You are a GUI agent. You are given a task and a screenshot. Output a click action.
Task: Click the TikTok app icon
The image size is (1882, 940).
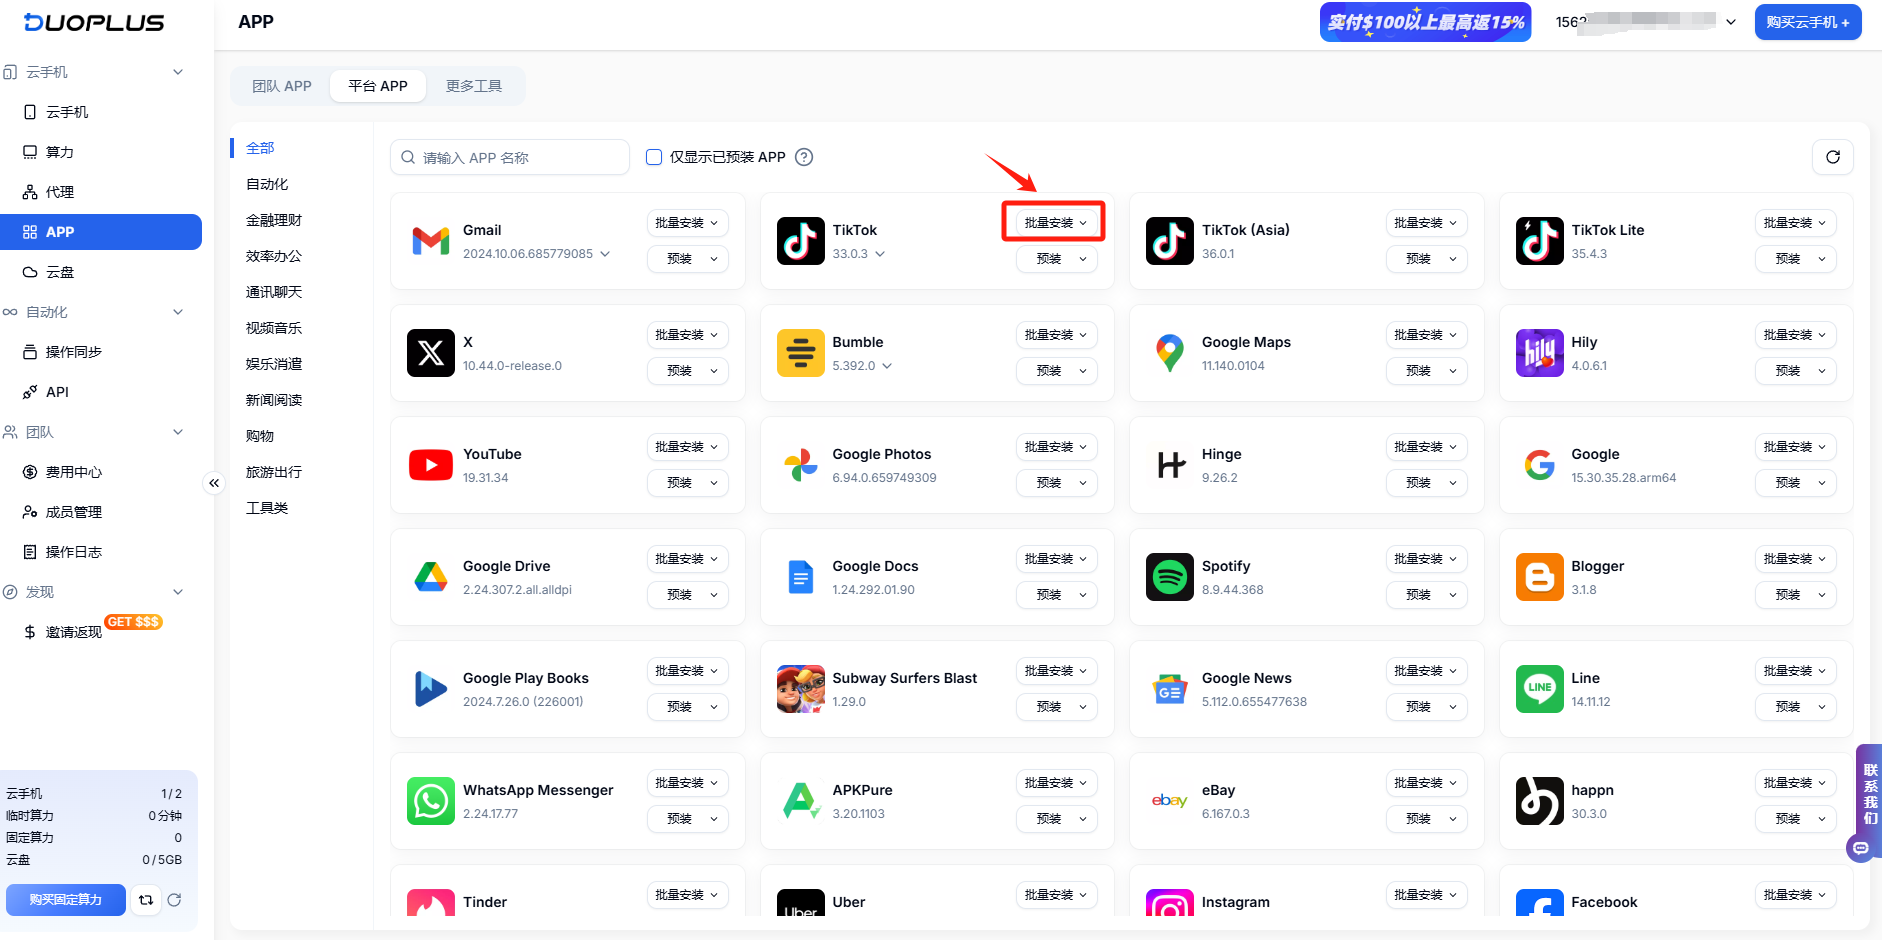click(801, 241)
